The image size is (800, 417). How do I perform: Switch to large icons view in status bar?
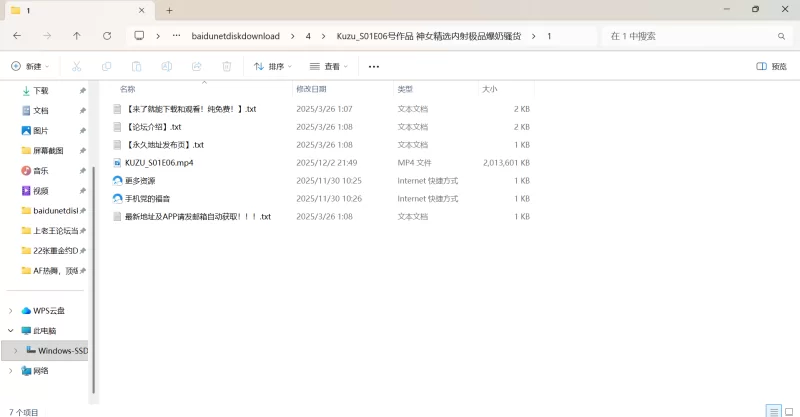[x=788, y=410]
